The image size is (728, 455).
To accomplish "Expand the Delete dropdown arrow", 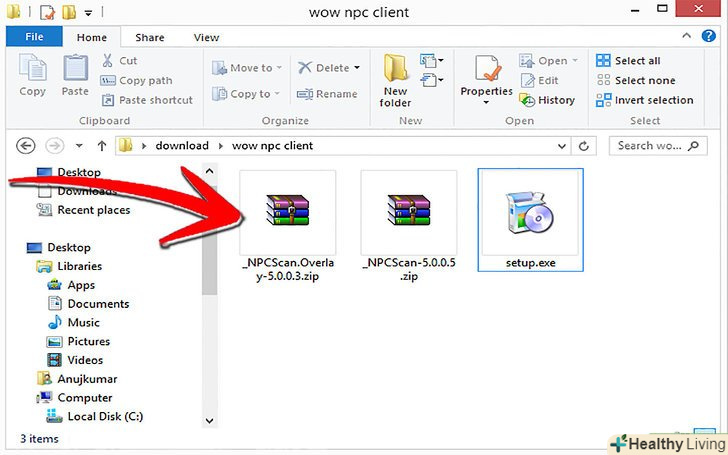I will point(357,68).
